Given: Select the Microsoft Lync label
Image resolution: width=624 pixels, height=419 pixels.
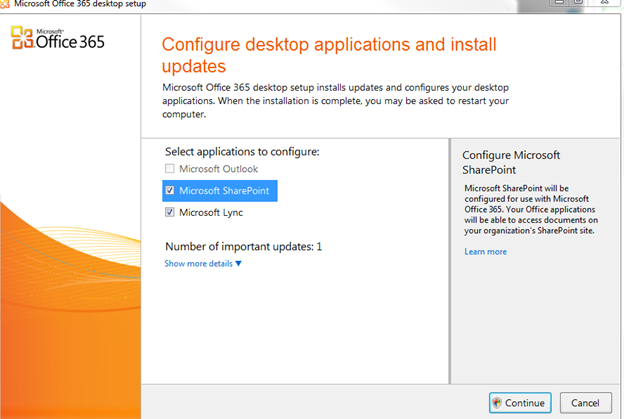Looking at the screenshot, I should click(x=211, y=212).
